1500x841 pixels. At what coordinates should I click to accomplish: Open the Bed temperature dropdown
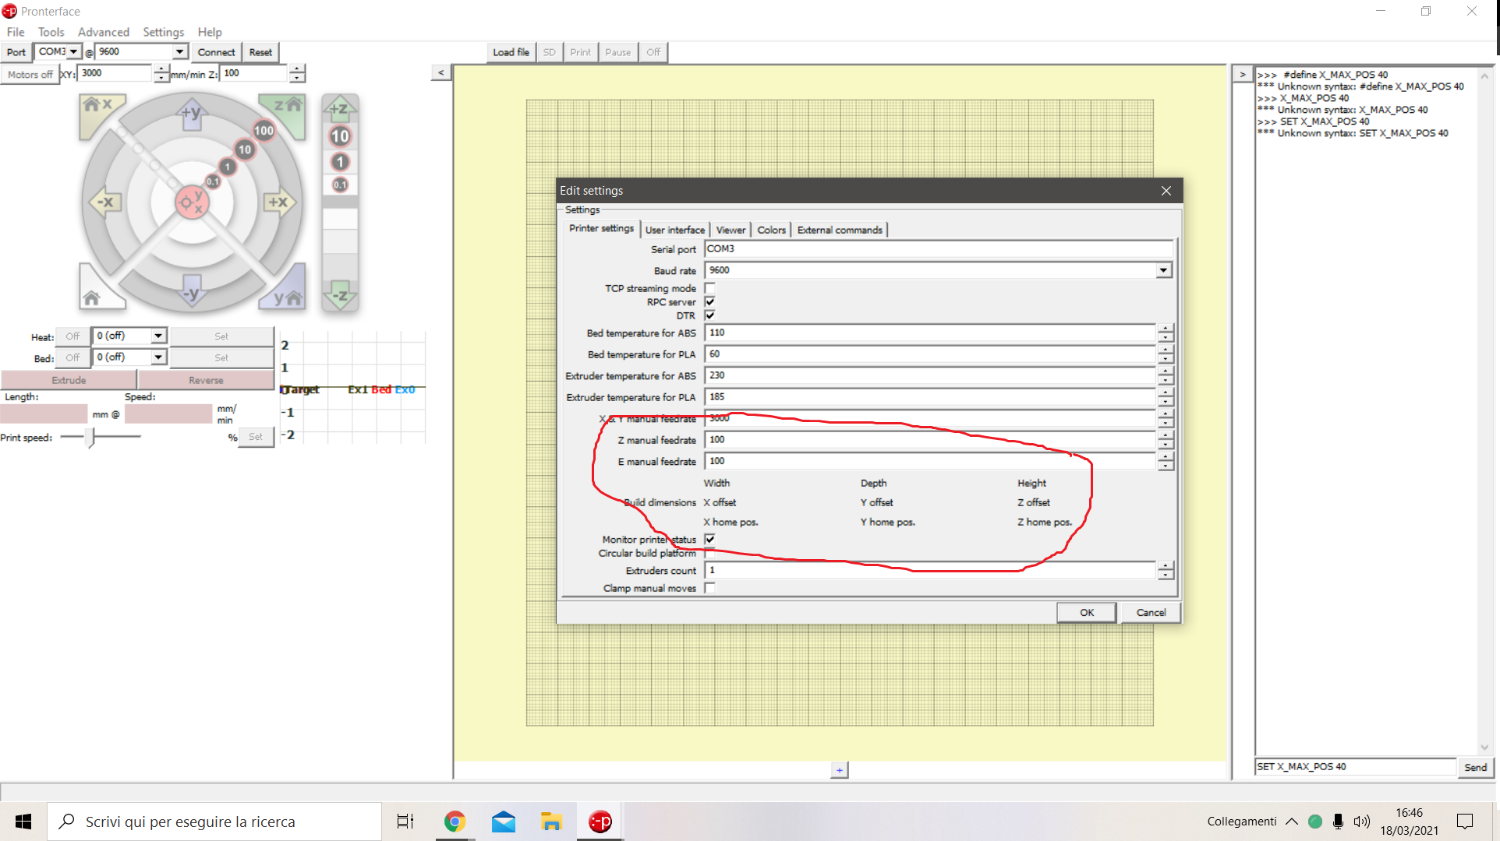(x=158, y=357)
